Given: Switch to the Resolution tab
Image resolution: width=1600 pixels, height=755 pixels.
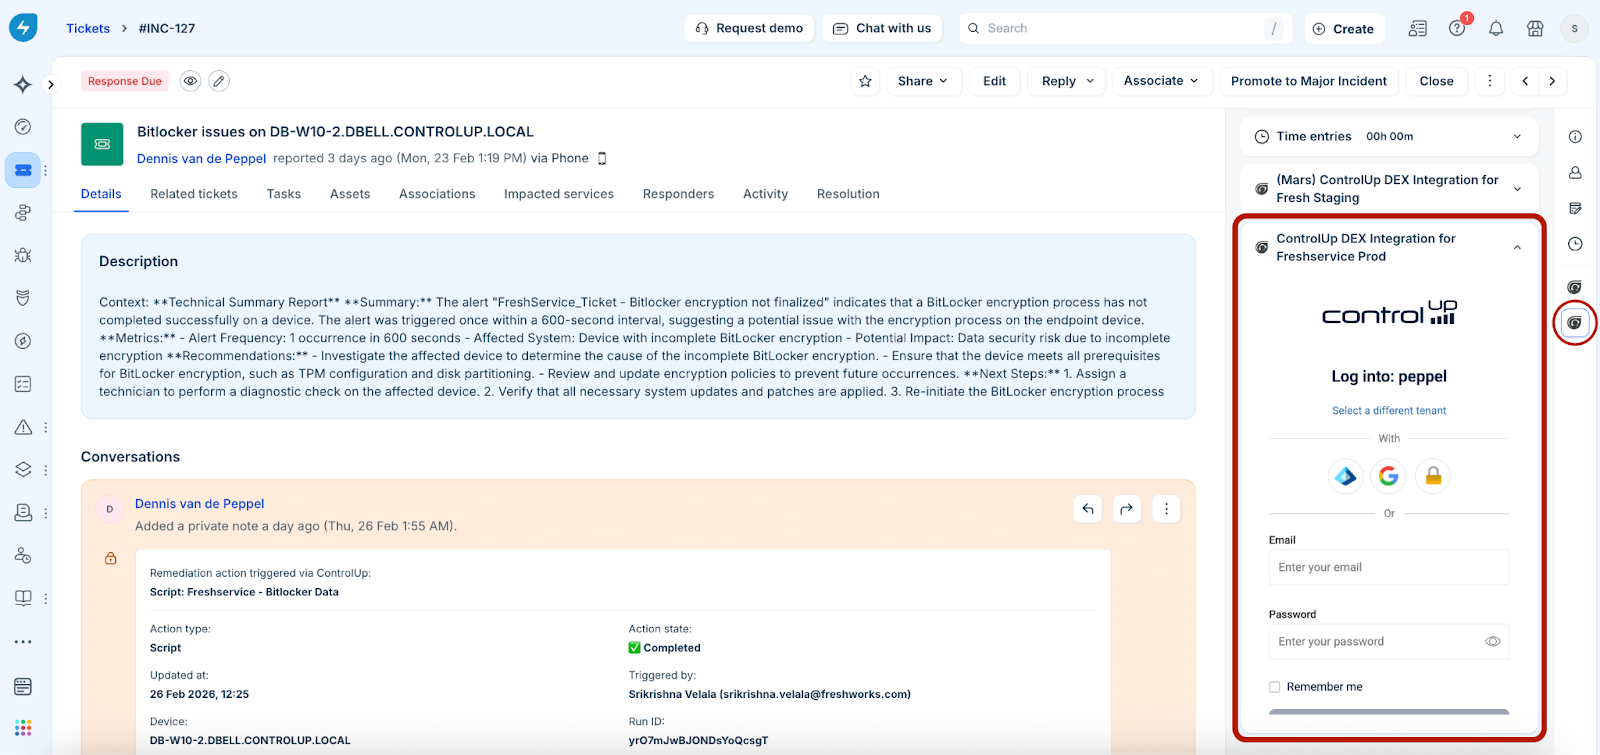Looking at the screenshot, I should (848, 194).
